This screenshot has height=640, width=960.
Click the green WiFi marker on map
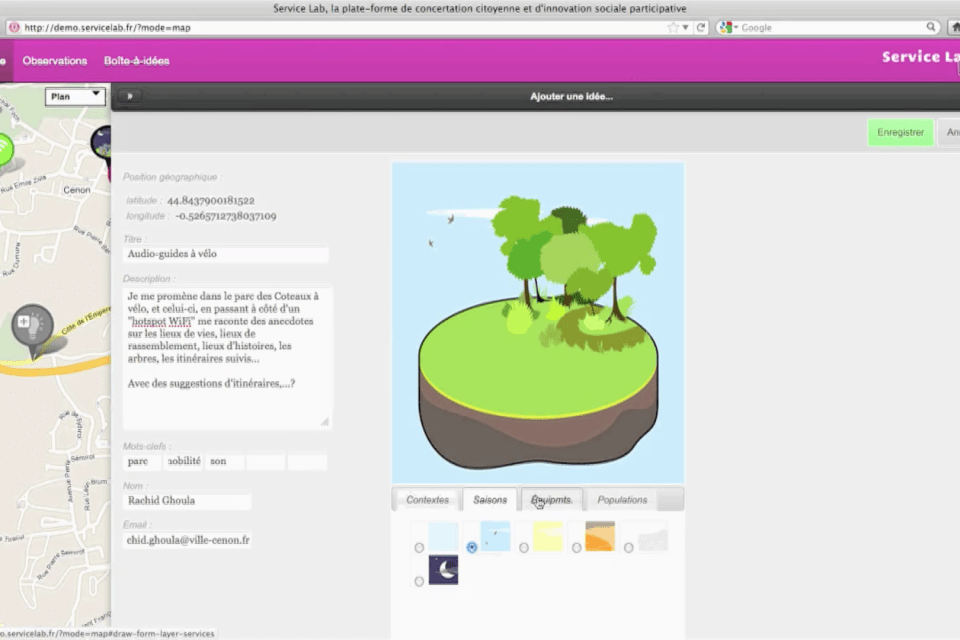(5, 150)
